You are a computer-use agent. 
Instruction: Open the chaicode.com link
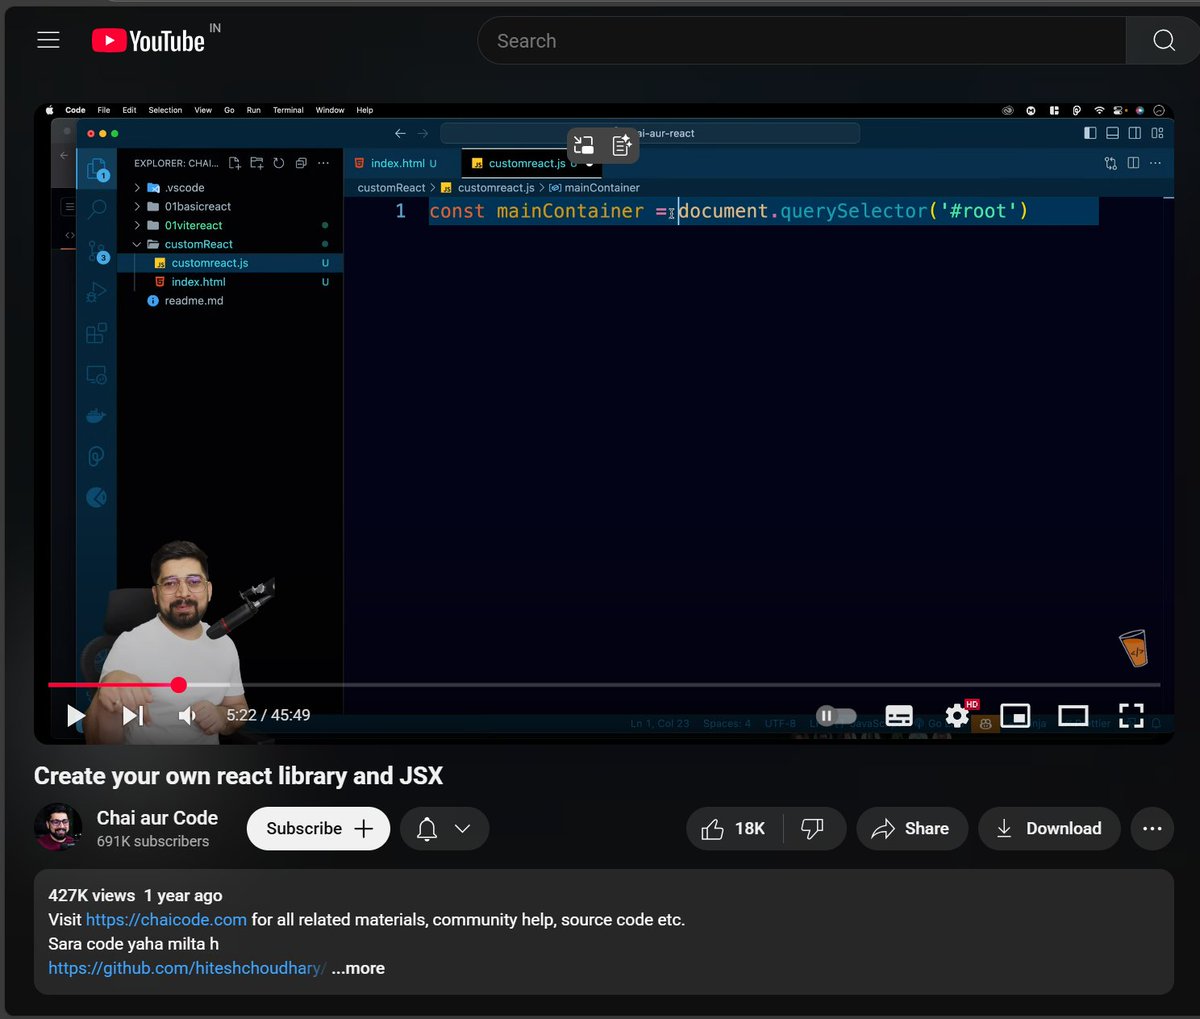coord(166,920)
